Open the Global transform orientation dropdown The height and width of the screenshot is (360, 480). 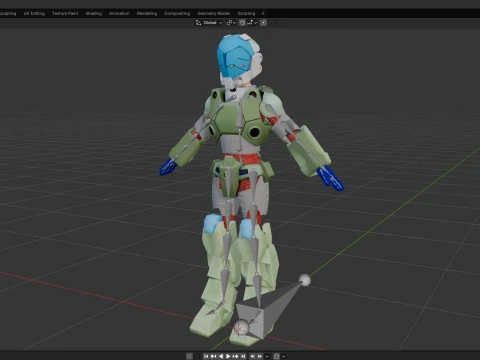[x=209, y=23]
